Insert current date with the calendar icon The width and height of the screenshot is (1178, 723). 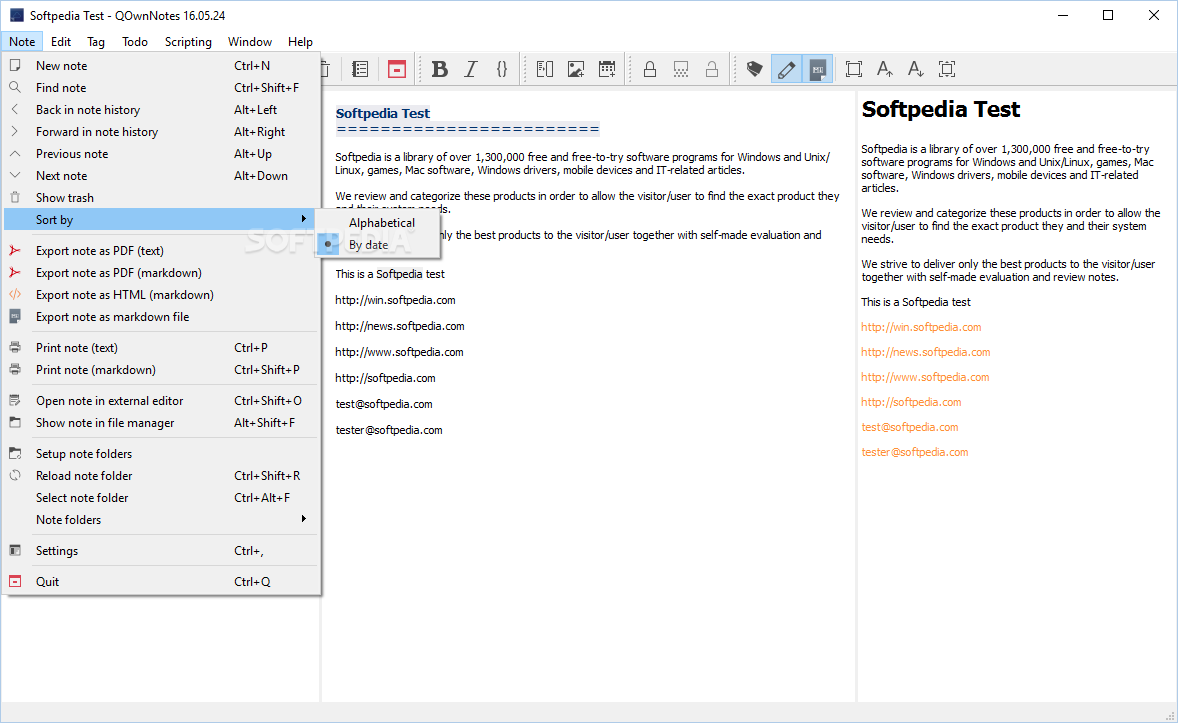[606, 69]
